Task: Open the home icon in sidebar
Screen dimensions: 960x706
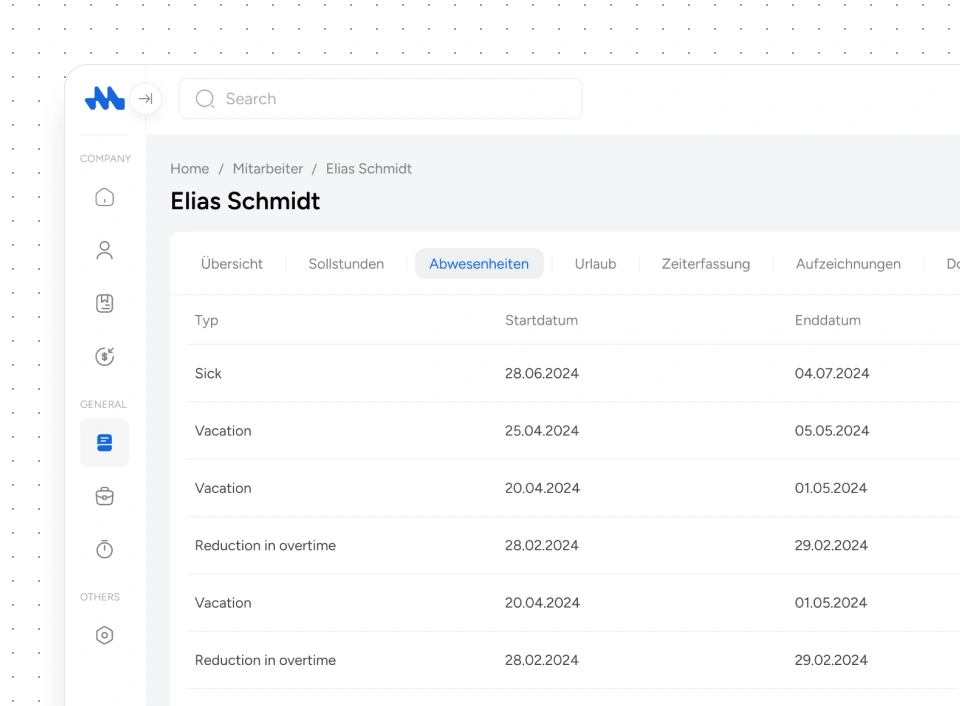Action: point(104,197)
